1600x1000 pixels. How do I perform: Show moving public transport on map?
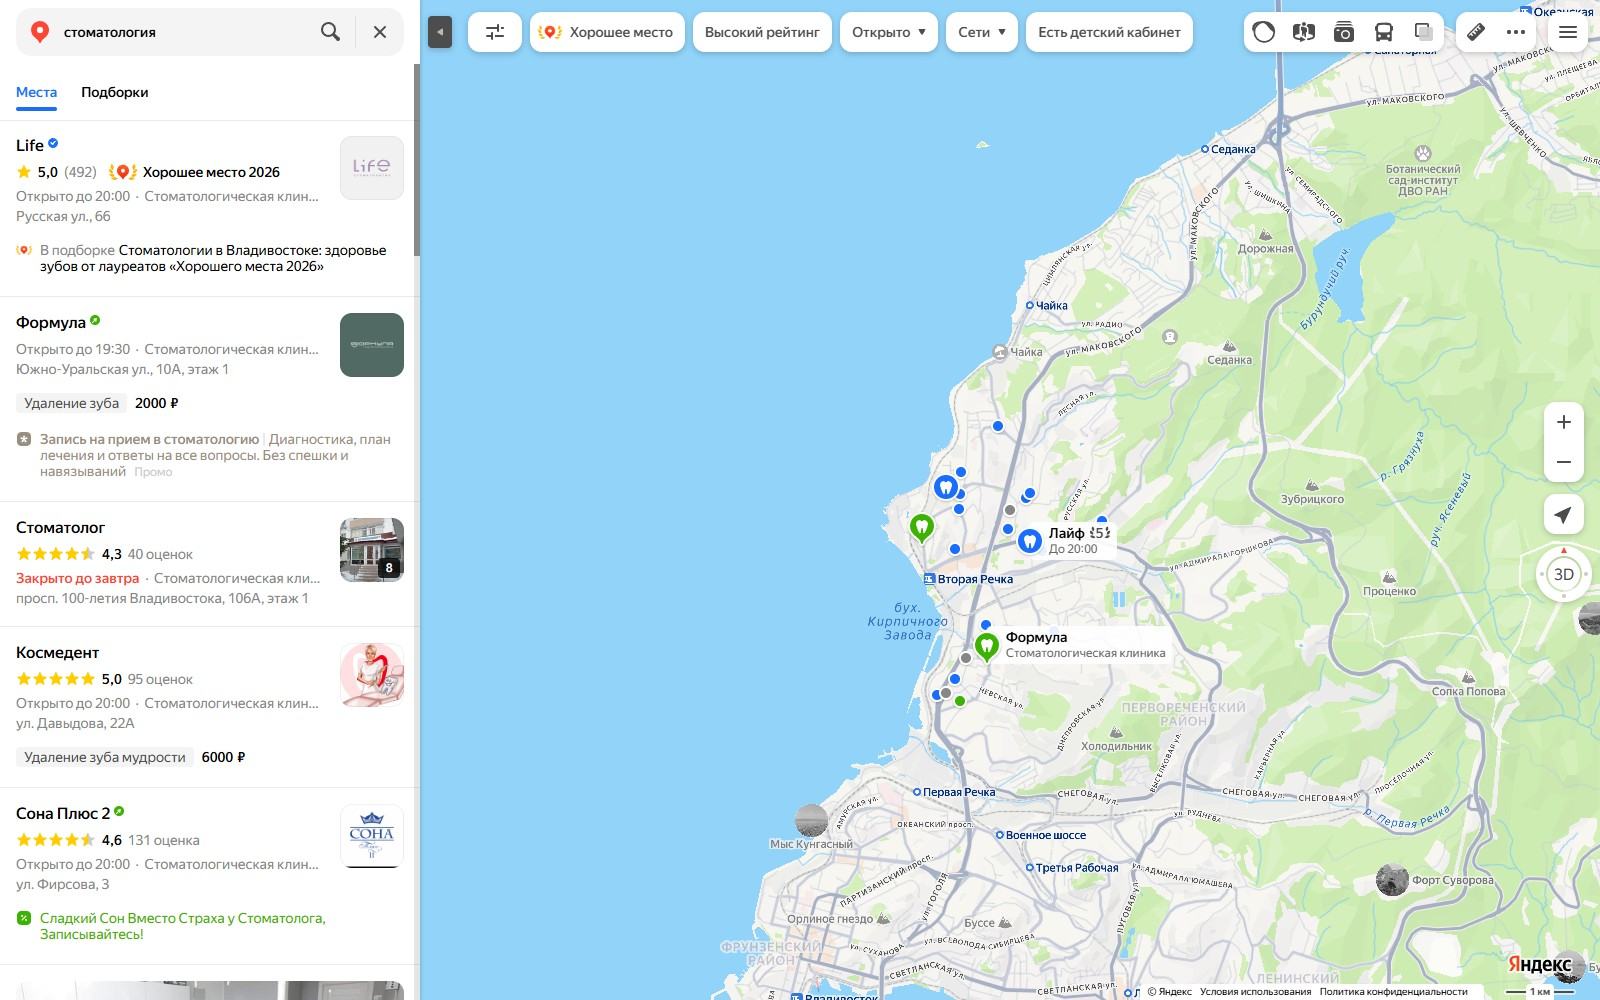point(1384,32)
